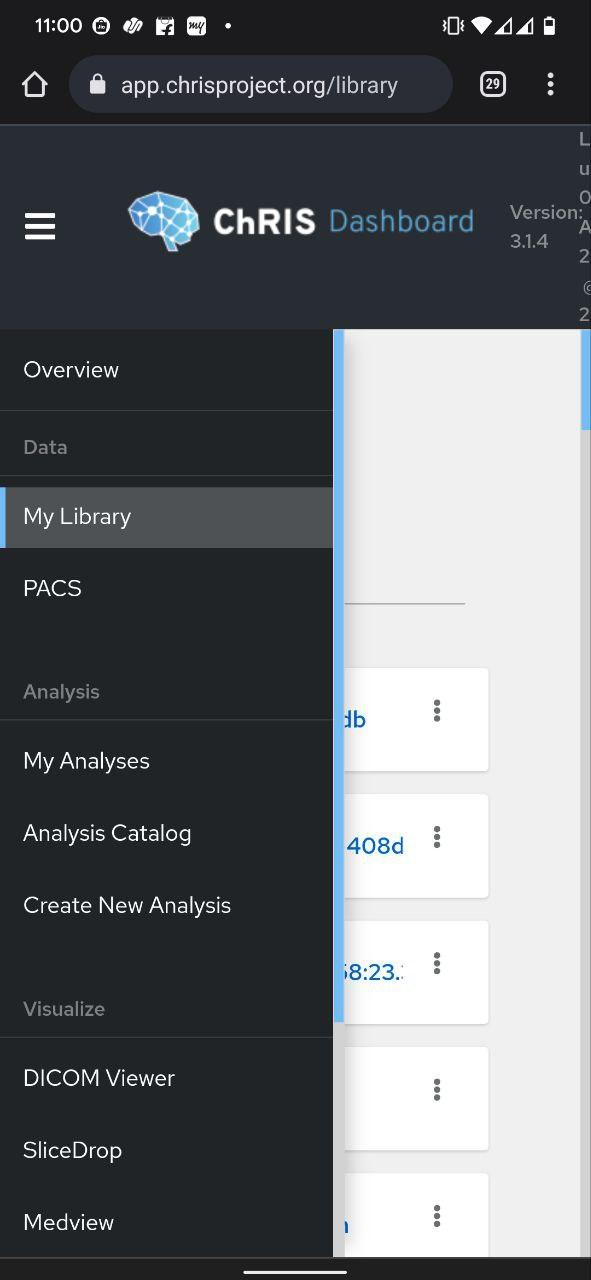
Task: Go to My Analyses
Action: 86,760
